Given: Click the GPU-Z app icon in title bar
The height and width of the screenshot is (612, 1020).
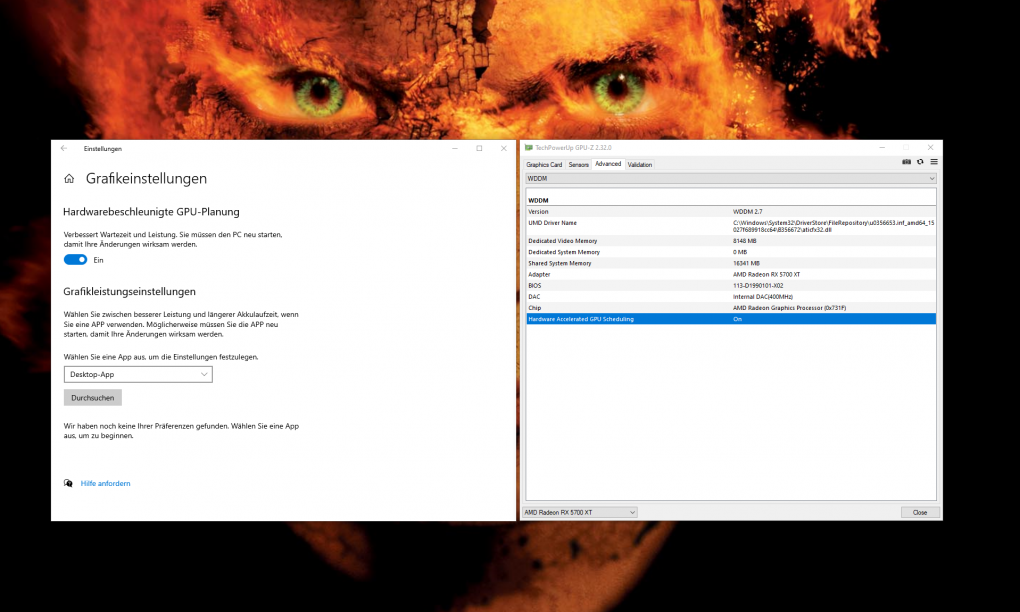Looking at the screenshot, I should pyautogui.click(x=528, y=148).
